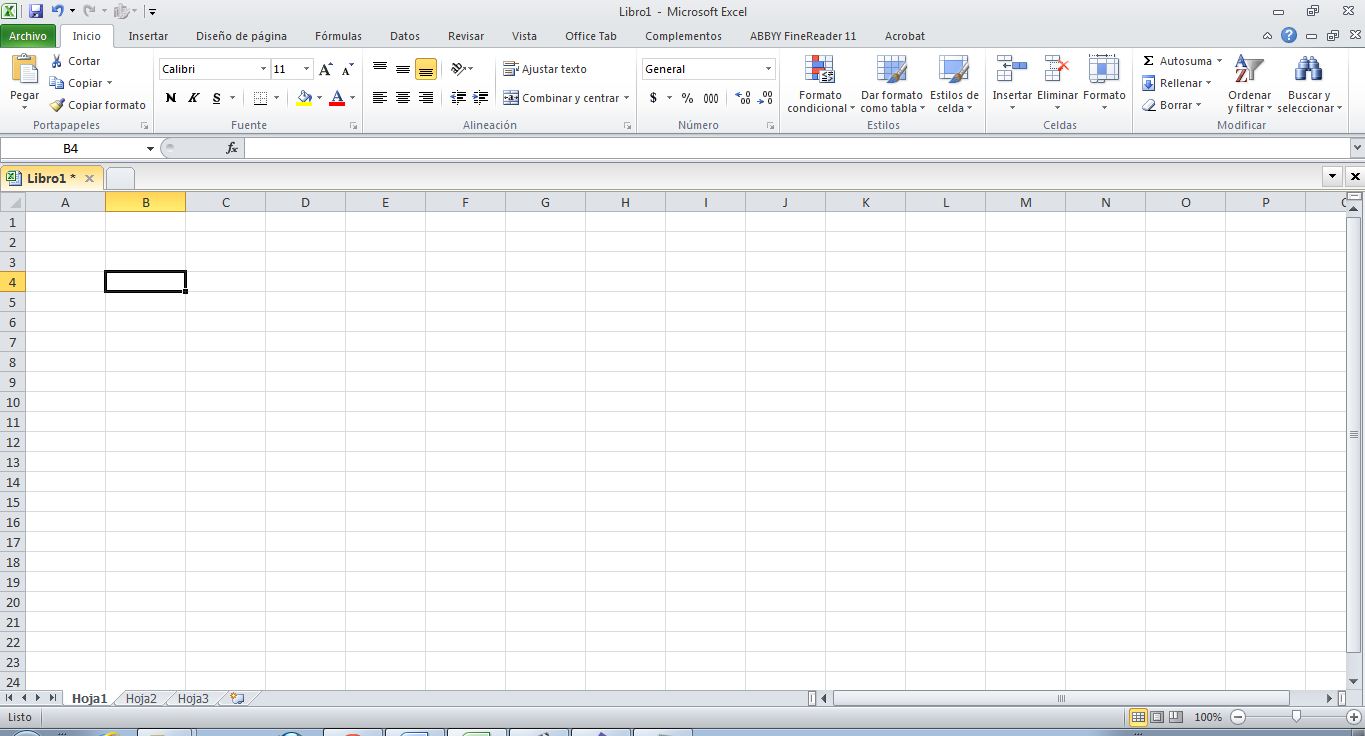Open the font name Calibri dropdown
1365x736 pixels.
tap(261, 69)
